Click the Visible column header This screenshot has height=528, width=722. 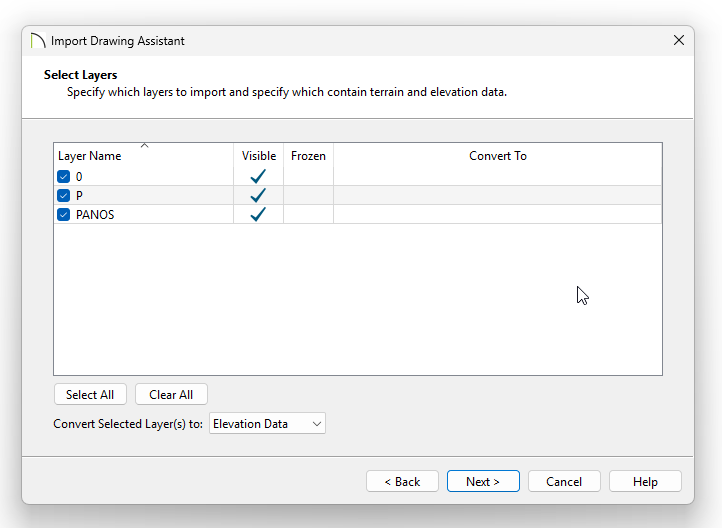click(258, 156)
